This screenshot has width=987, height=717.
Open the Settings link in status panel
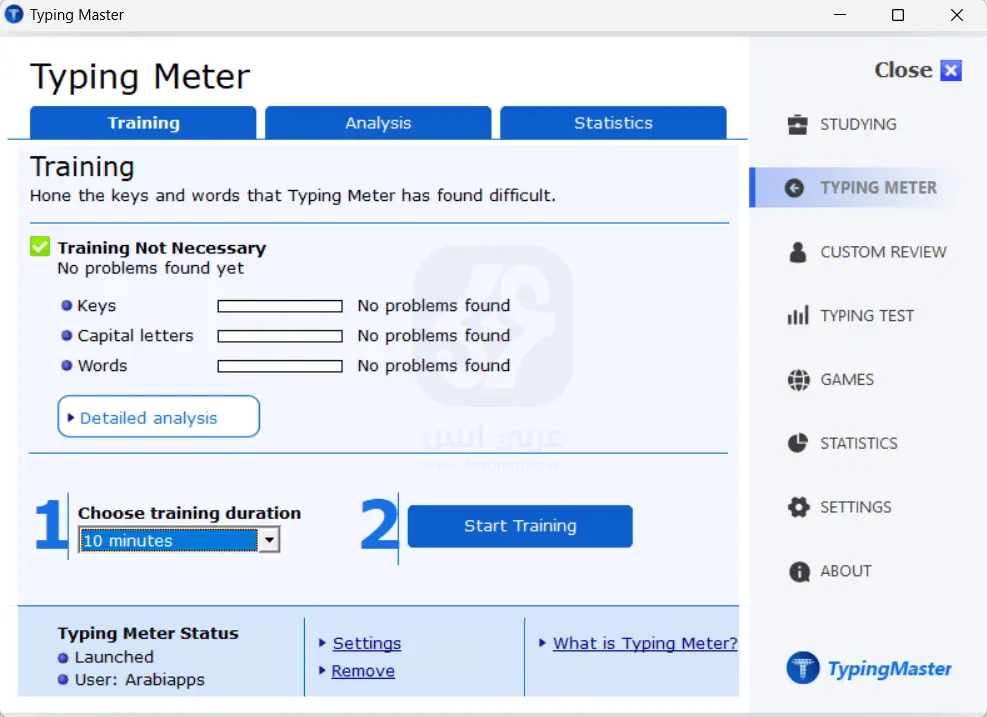click(x=366, y=644)
